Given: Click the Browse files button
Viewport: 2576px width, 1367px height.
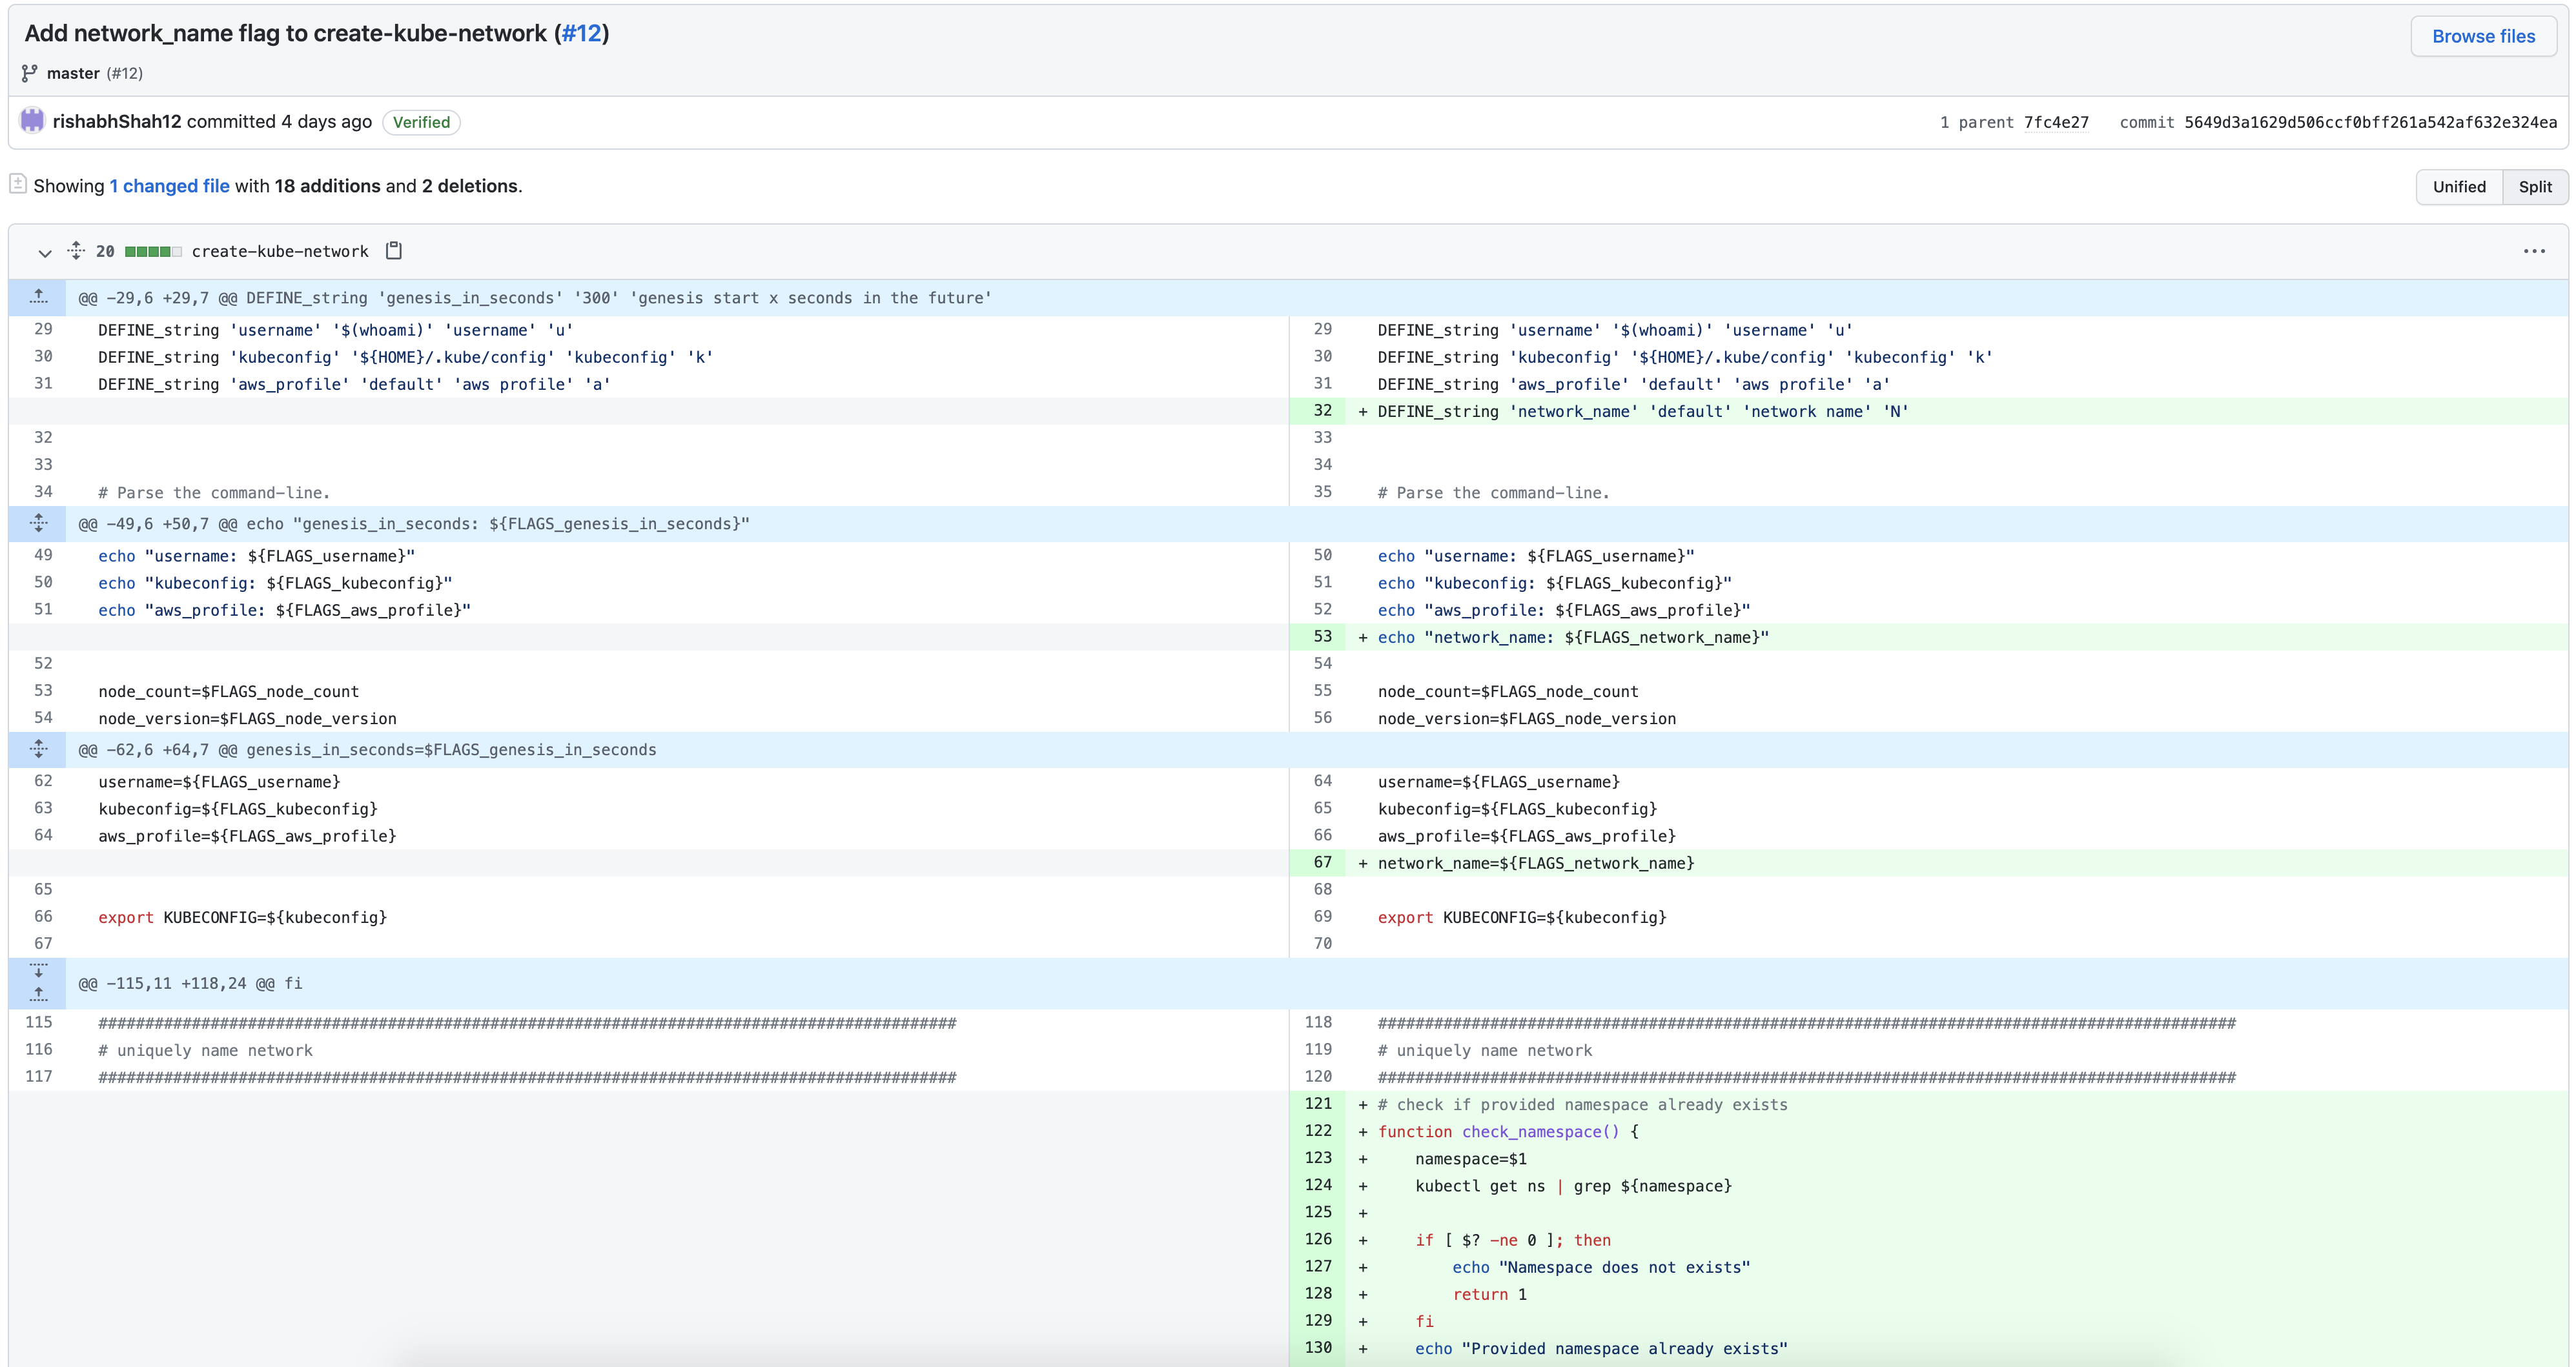Looking at the screenshot, I should (2482, 36).
